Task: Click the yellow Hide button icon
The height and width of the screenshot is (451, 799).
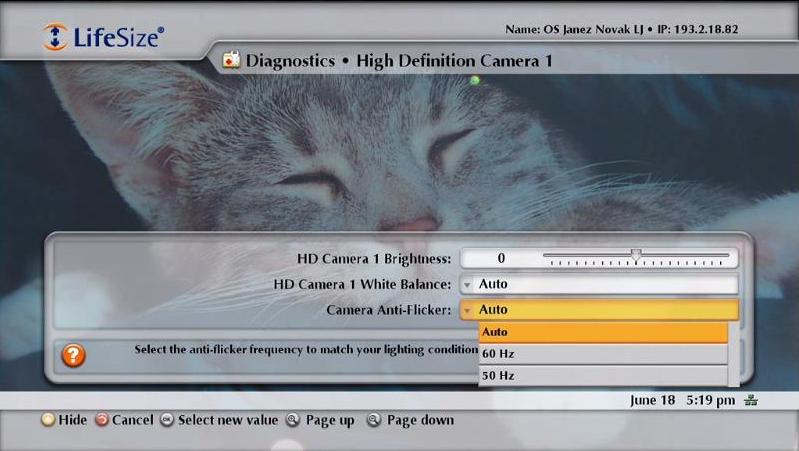Action: click(x=48, y=420)
